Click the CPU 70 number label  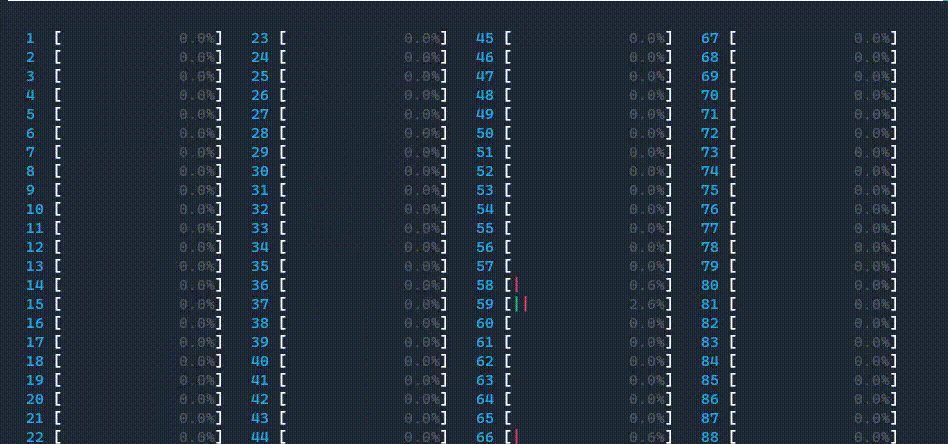point(709,95)
